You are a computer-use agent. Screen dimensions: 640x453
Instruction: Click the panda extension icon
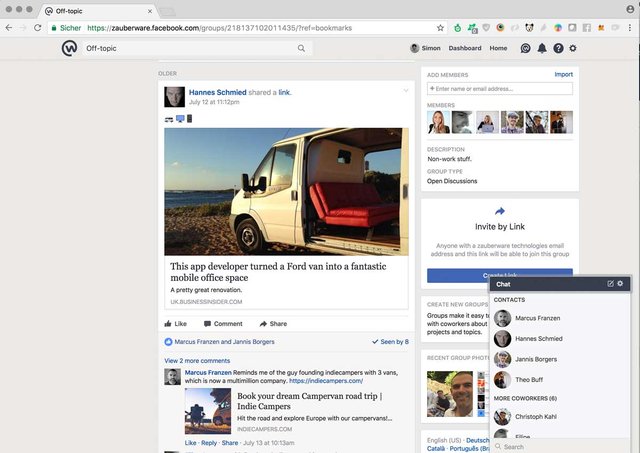pyautogui.click(x=529, y=28)
